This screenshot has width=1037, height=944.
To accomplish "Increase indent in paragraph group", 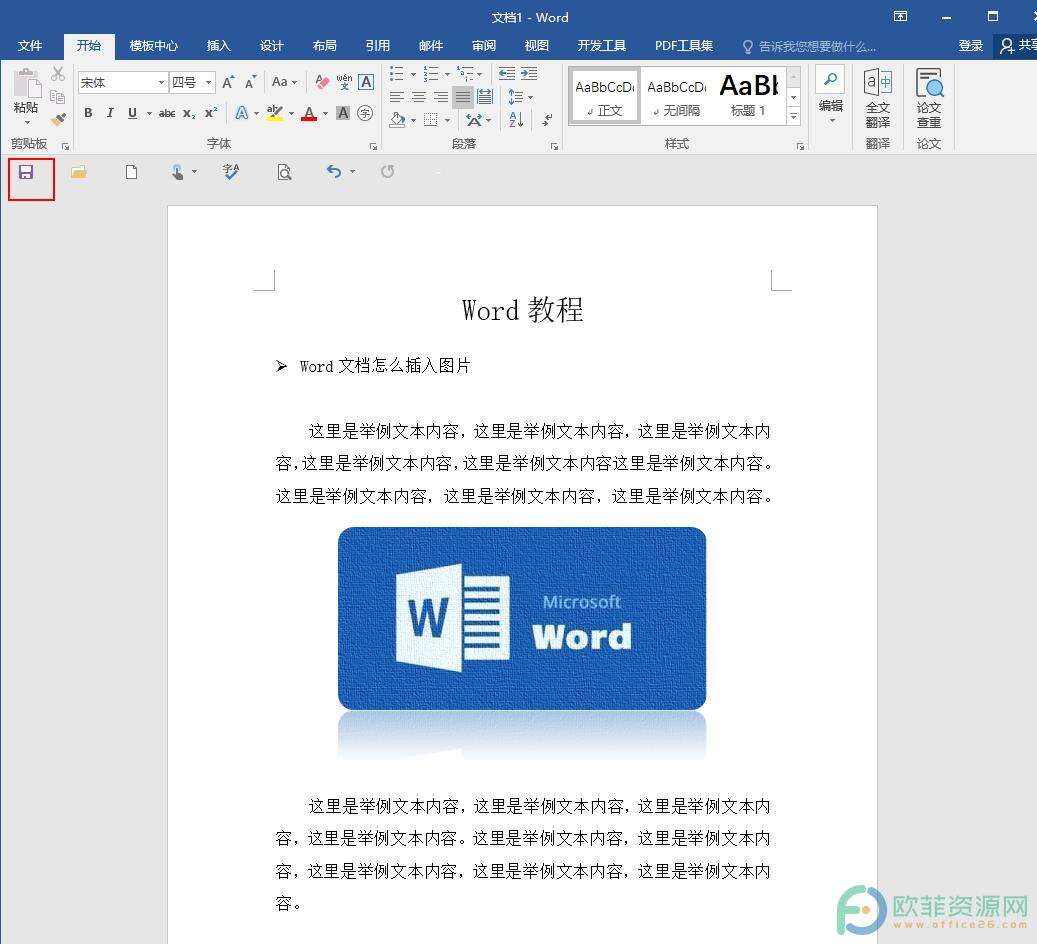I will point(529,73).
